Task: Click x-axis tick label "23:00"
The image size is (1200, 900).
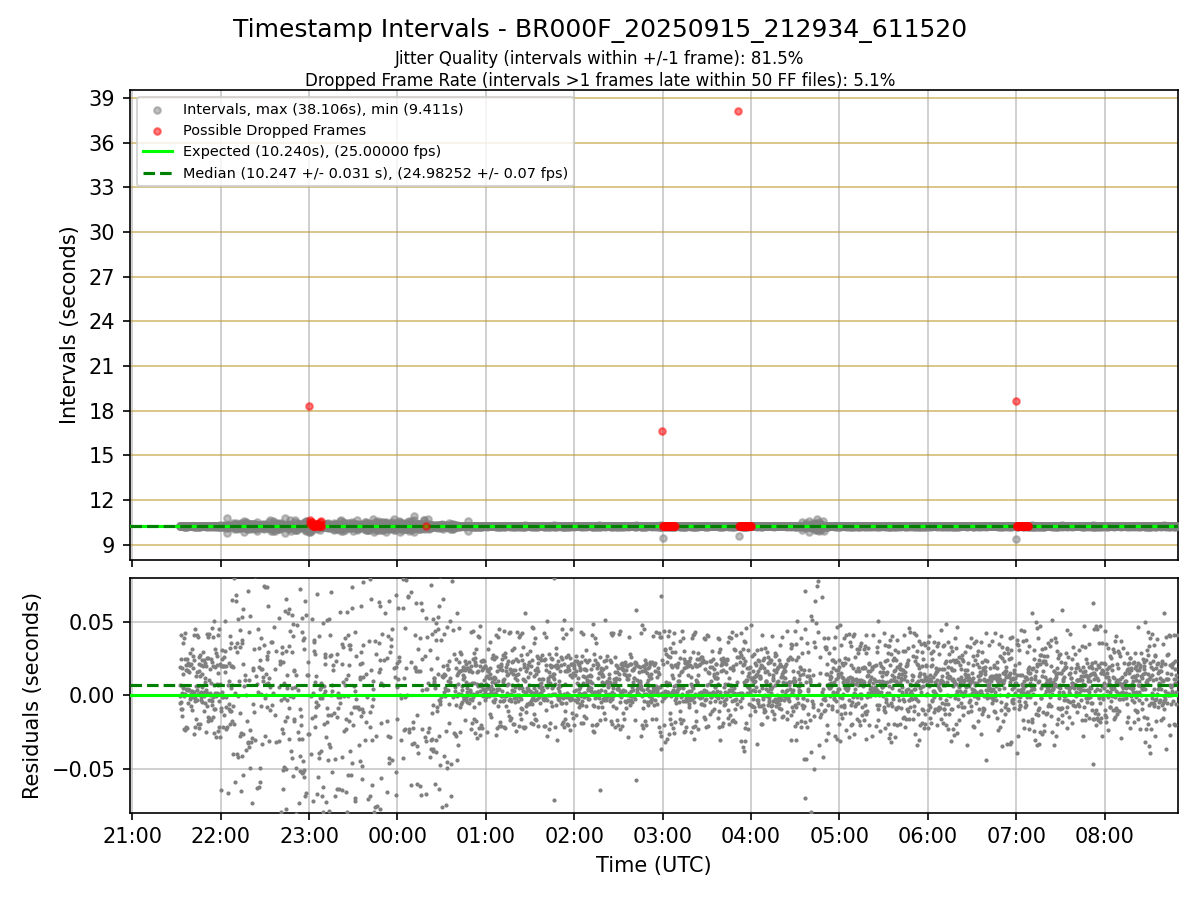Action: click(x=309, y=835)
